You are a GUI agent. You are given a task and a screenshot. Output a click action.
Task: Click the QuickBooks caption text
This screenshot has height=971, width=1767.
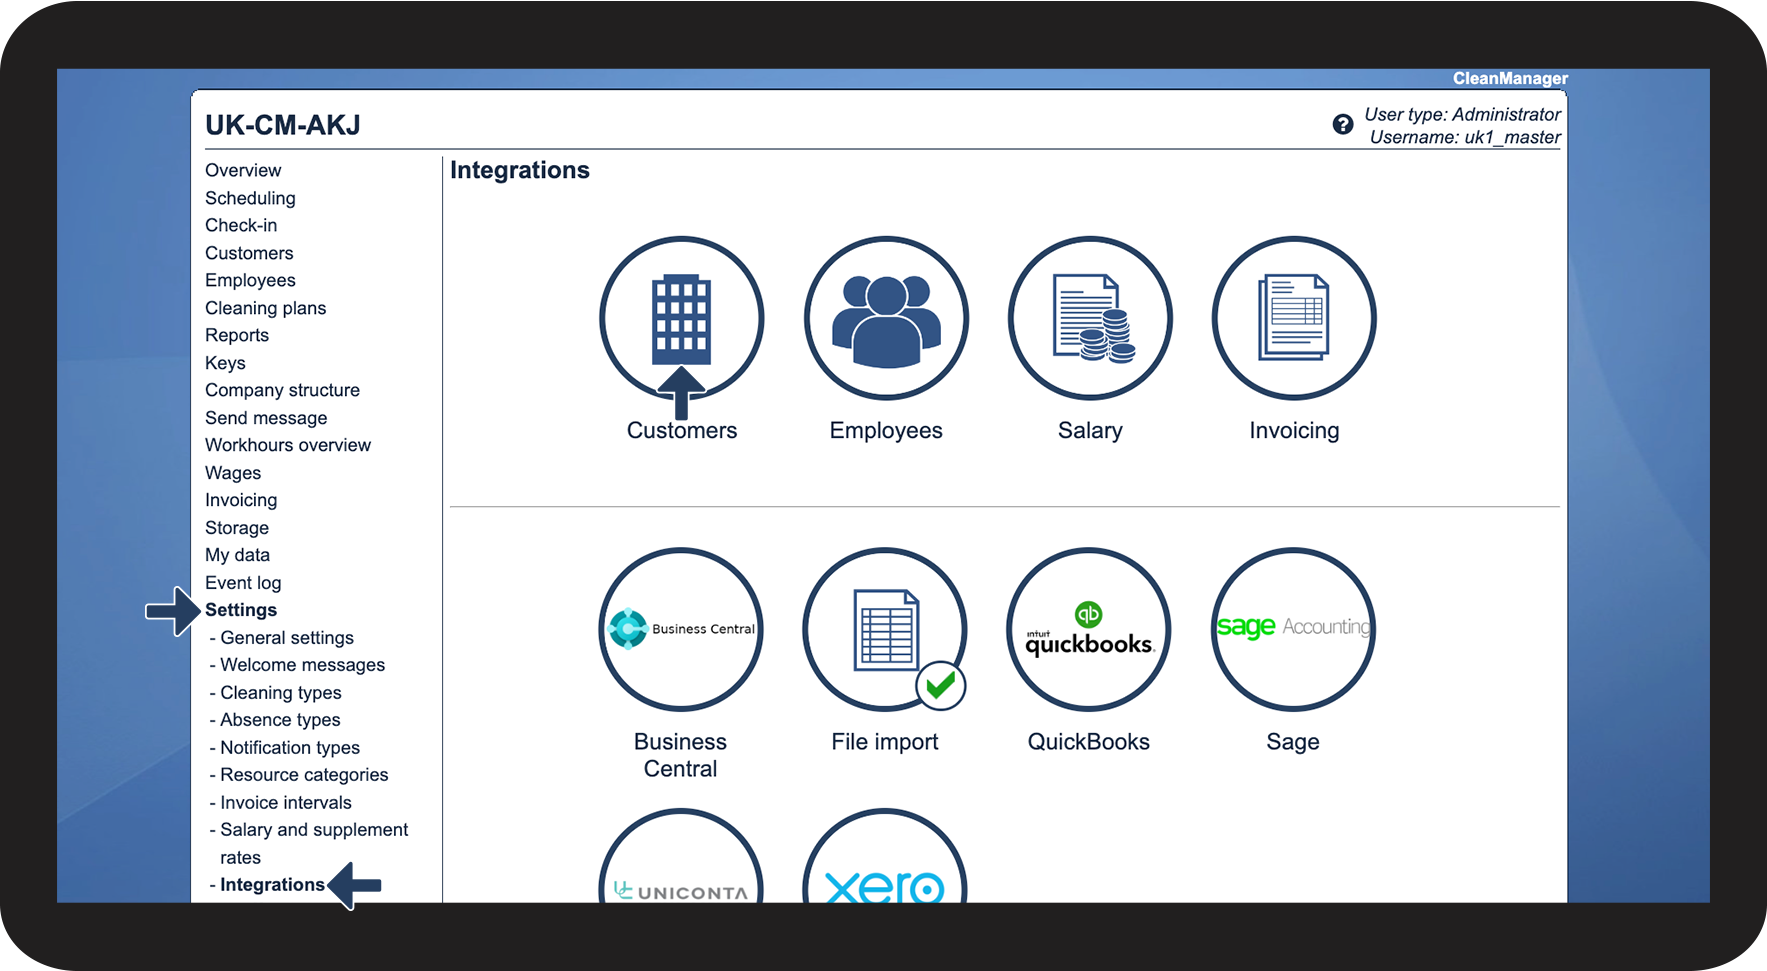point(1089,742)
